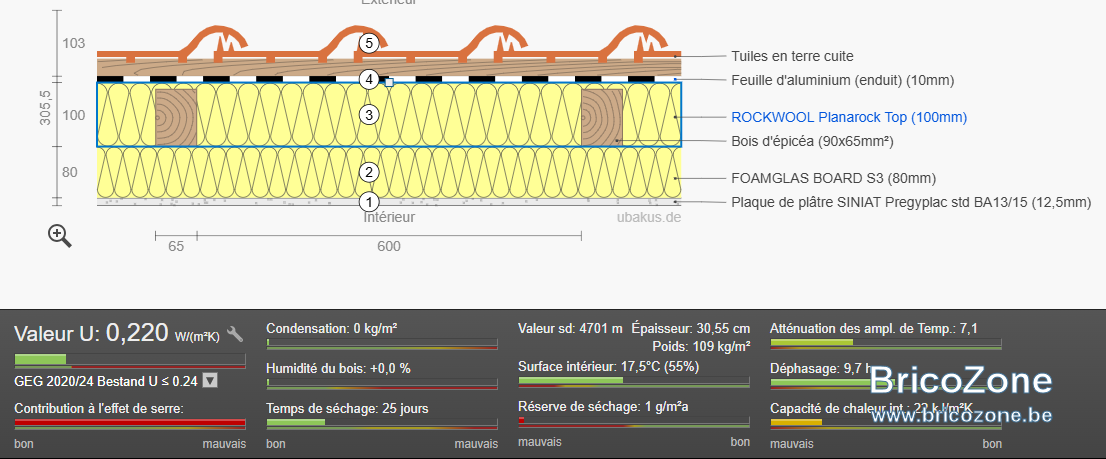
Task: Click the left spruce rafter in diagram
Action: click(176, 117)
